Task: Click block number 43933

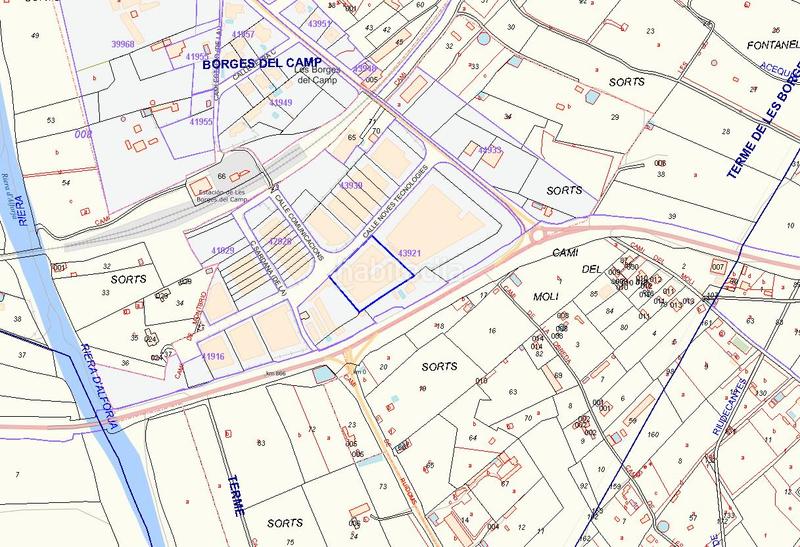Action: click(x=490, y=150)
